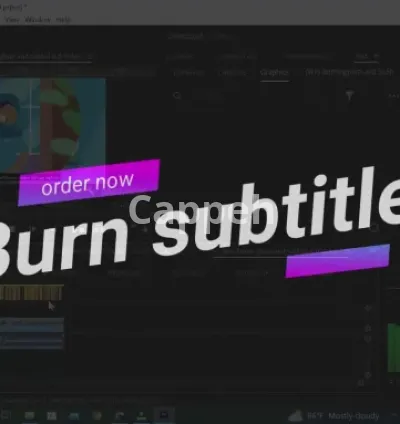This screenshot has height=424, width=400.
Task: Click the funnel filter icon
Action: (x=349, y=95)
